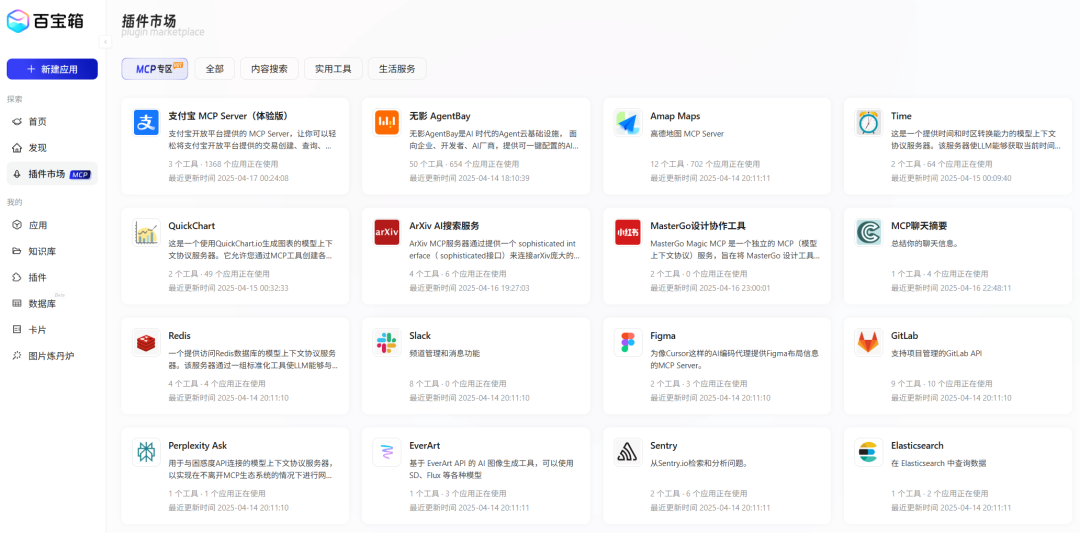The width and height of the screenshot is (1080, 533).
Task: Click the MasterGo 小红书 red icon
Action: coord(627,232)
